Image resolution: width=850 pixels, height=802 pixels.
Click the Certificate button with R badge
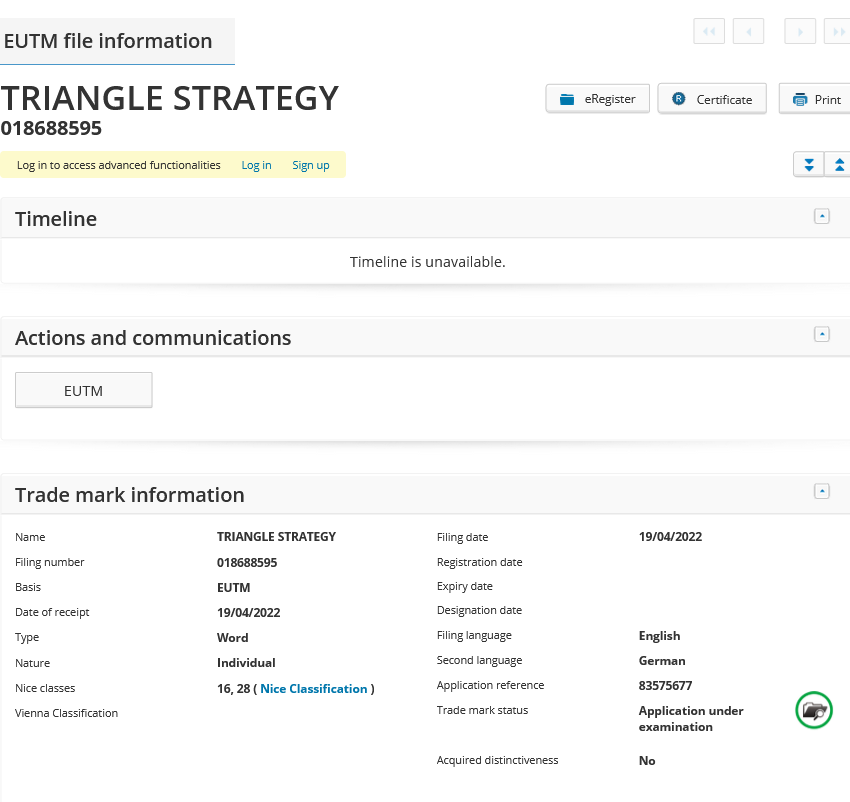pos(712,99)
